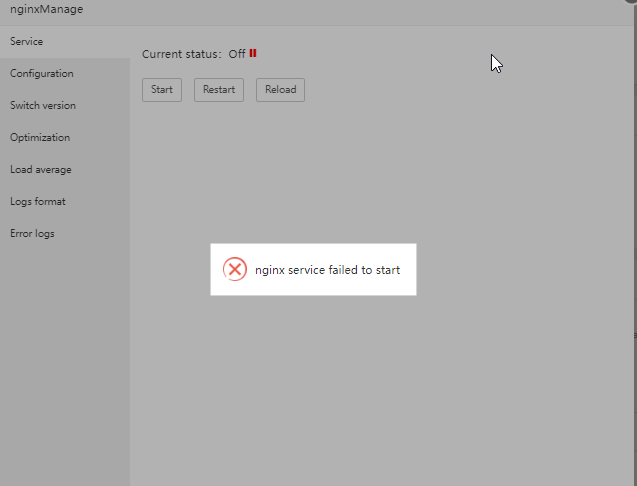View the Error logs tab
The width and height of the screenshot is (637, 486).
[65, 234]
